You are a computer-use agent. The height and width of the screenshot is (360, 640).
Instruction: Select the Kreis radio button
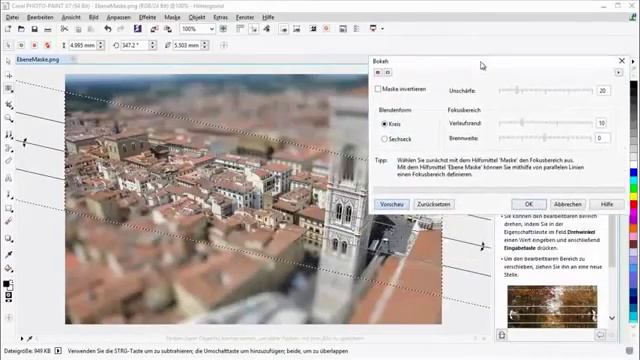pyautogui.click(x=384, y=124)
